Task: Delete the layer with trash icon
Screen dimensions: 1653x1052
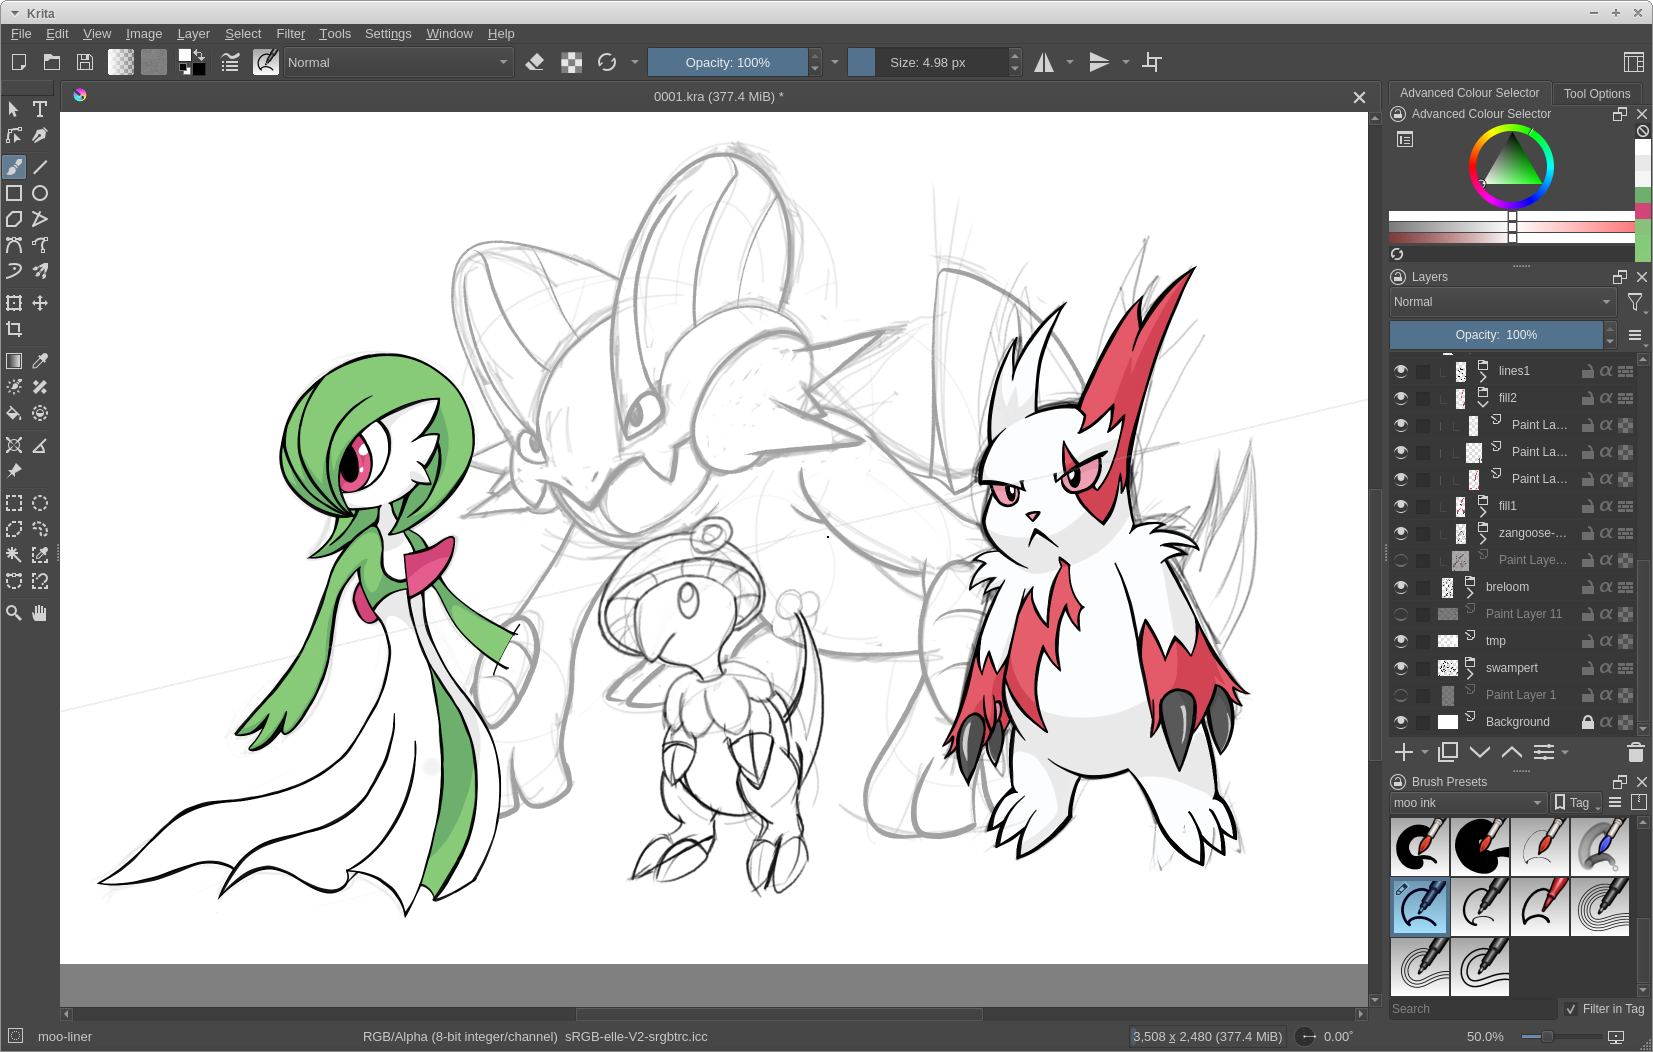Action: [x=1636, y=752]
